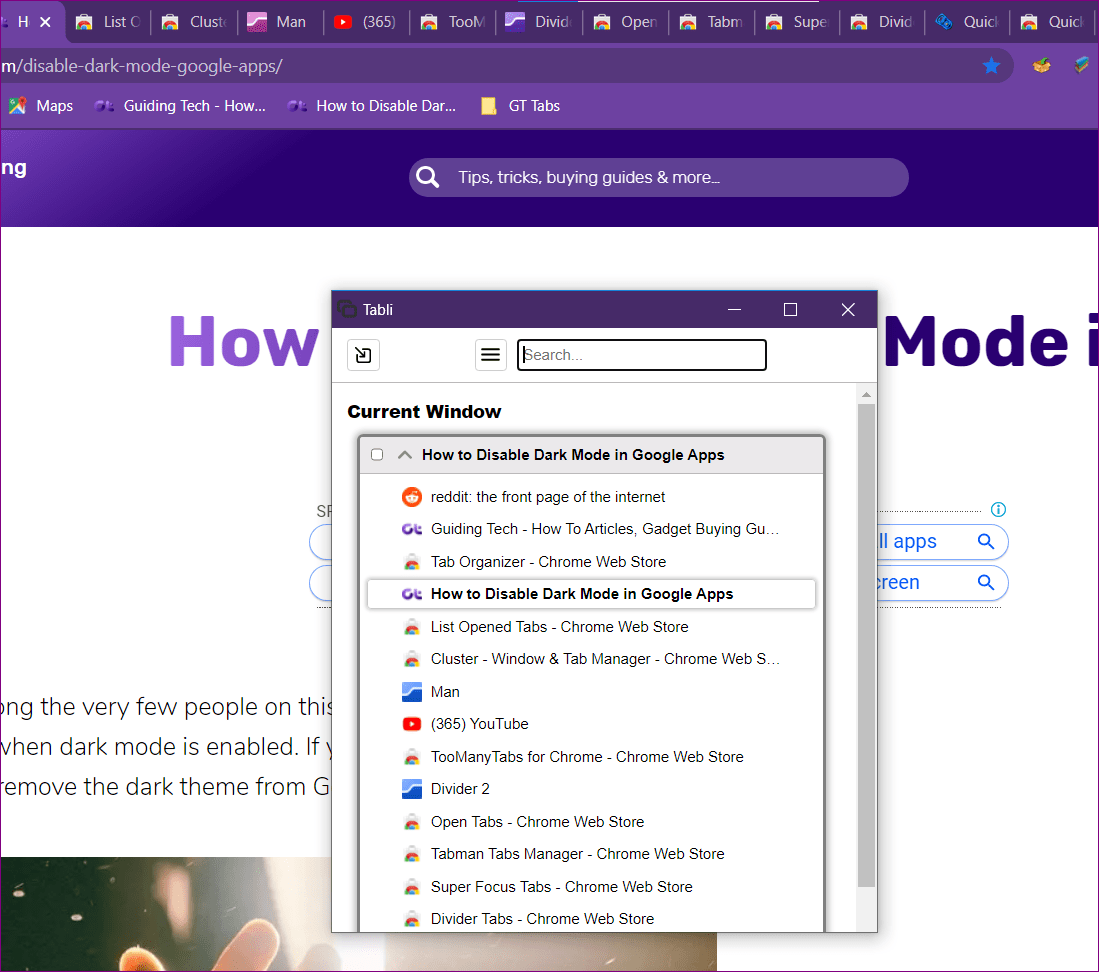Click the Tabli pop-in window icon

363,355
